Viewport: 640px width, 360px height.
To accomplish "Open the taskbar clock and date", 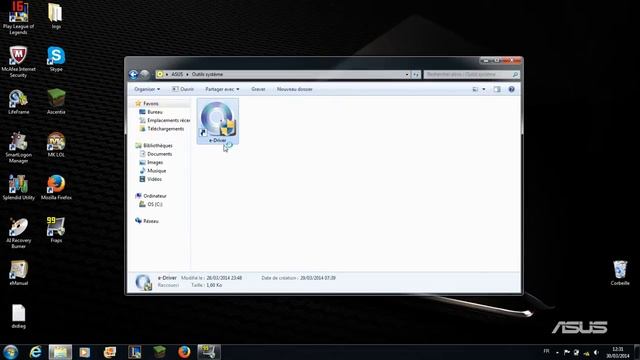I will [618, 352].
